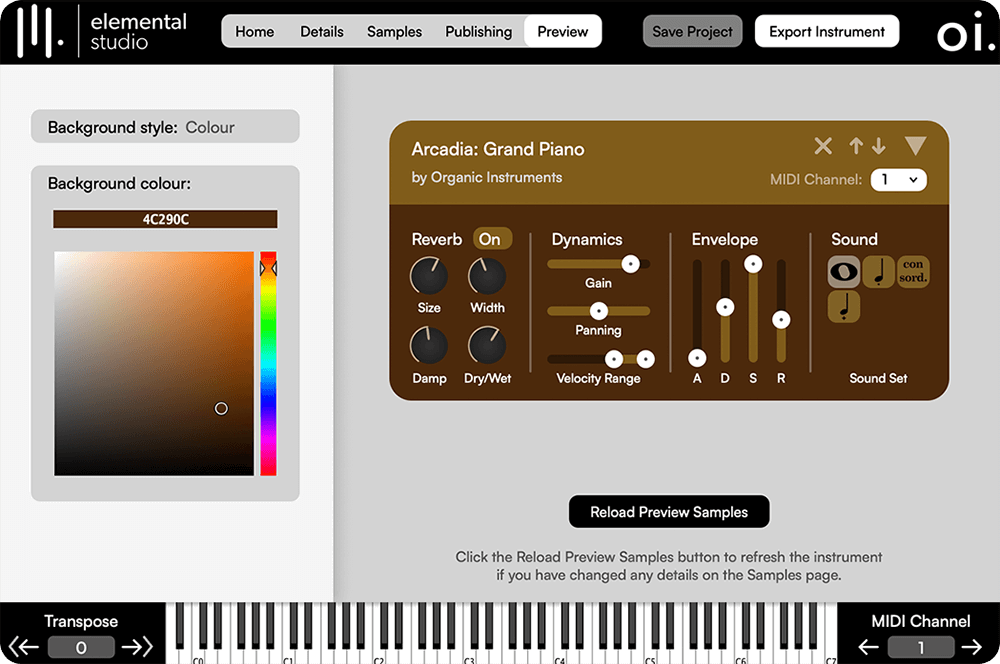Click the 4C290C hex colour field

point(165,218)
